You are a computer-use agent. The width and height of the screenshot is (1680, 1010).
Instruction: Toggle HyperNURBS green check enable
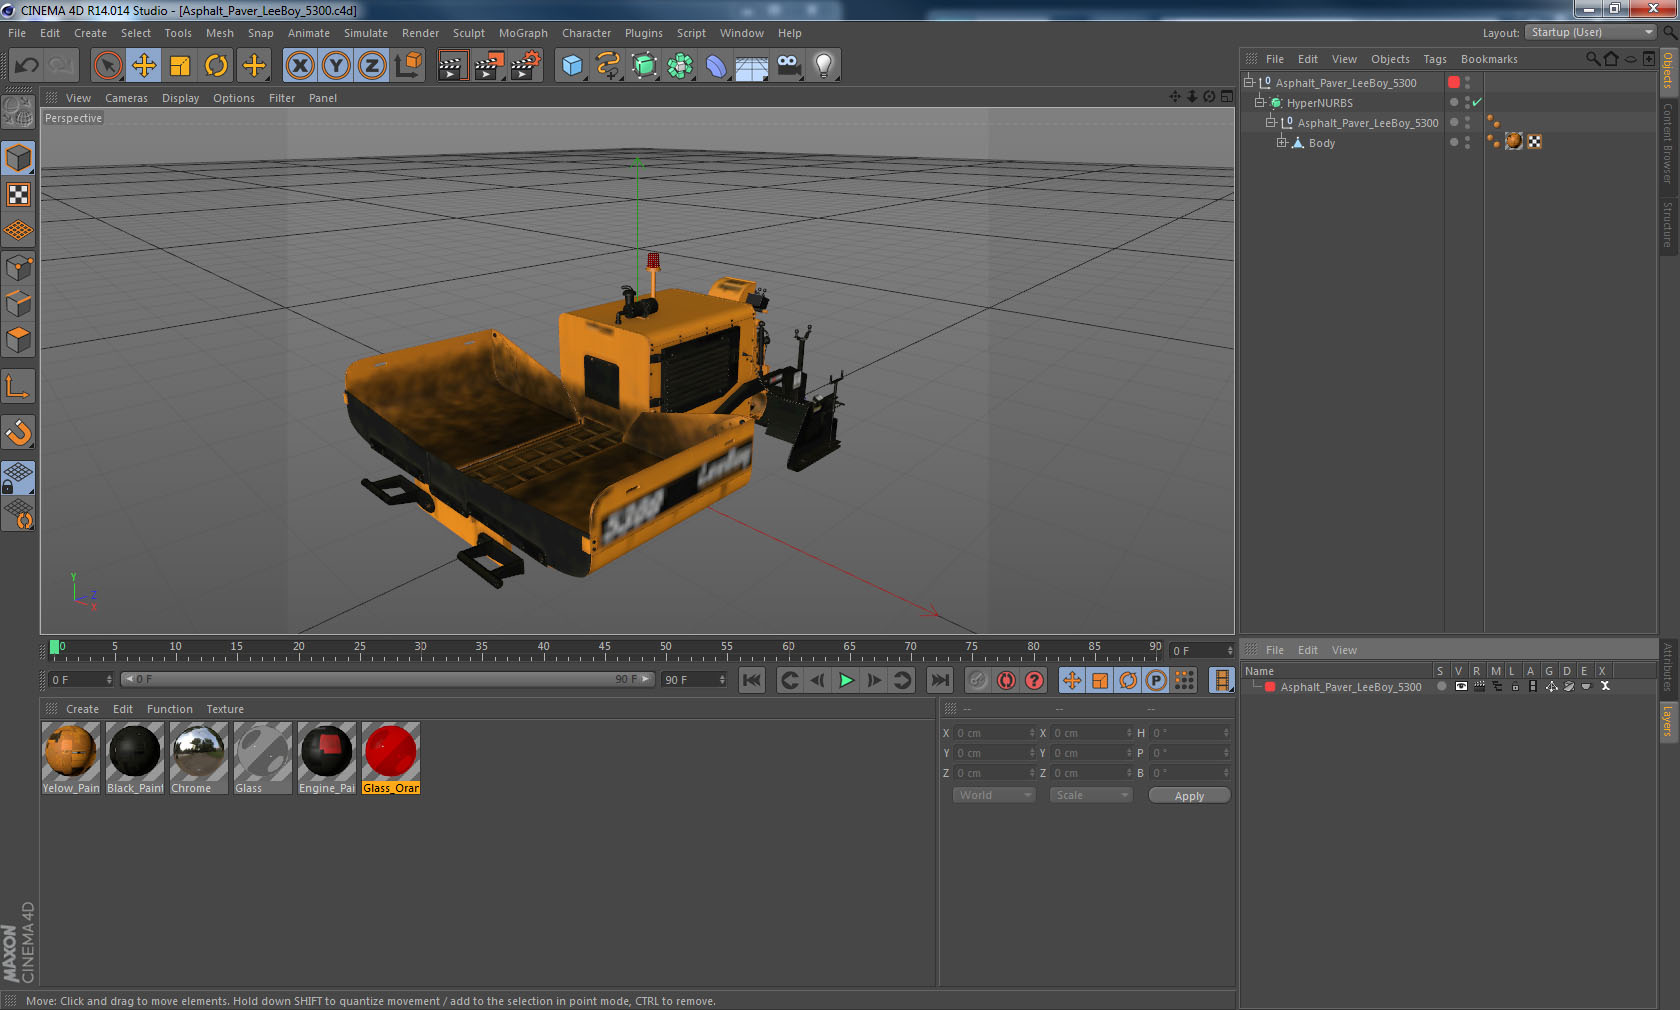(1477, 102)
